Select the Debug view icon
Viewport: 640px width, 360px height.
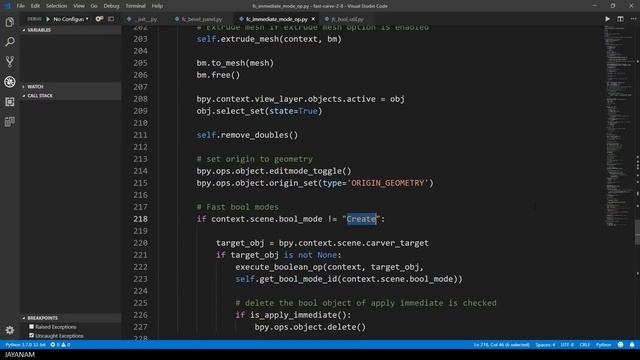point(10,82)
